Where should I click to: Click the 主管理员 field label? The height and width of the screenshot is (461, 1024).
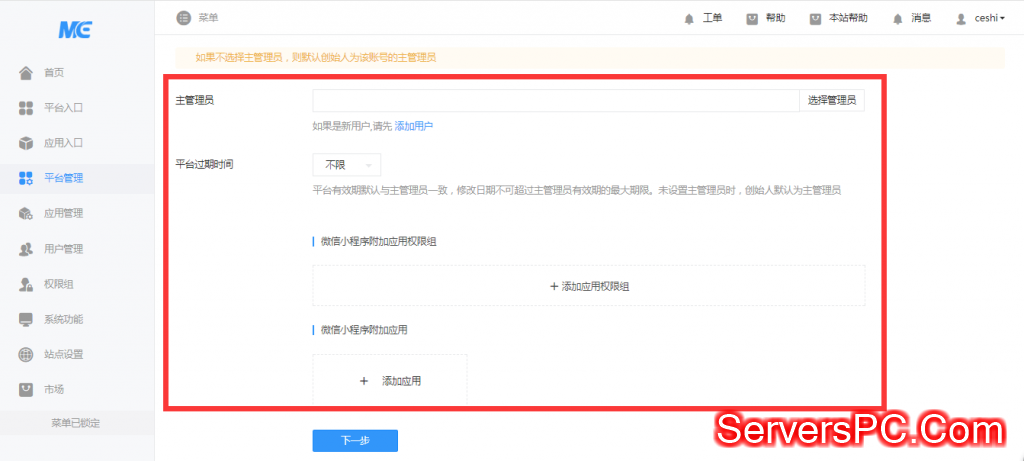pyautogui.click(x=195, y=101)
